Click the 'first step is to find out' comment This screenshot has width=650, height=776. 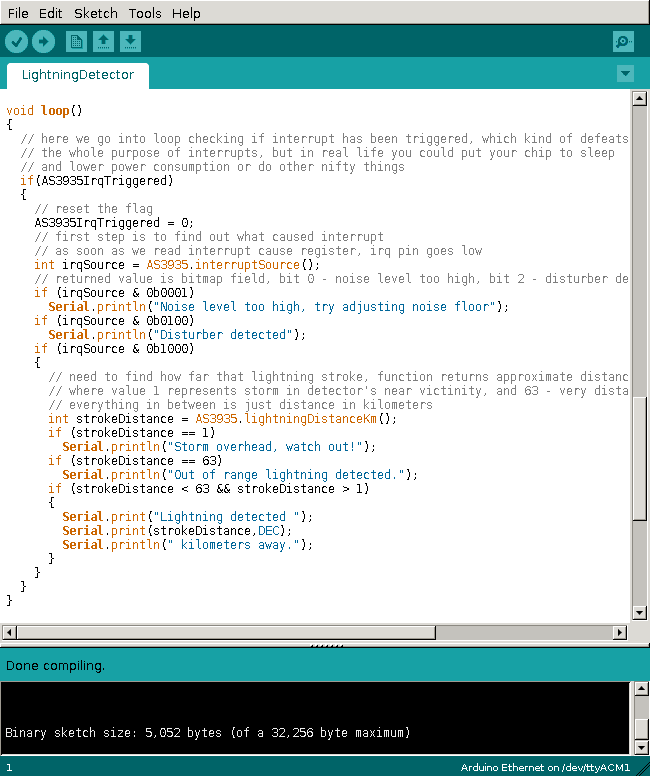pyautogui.click(x=208, y=237)
